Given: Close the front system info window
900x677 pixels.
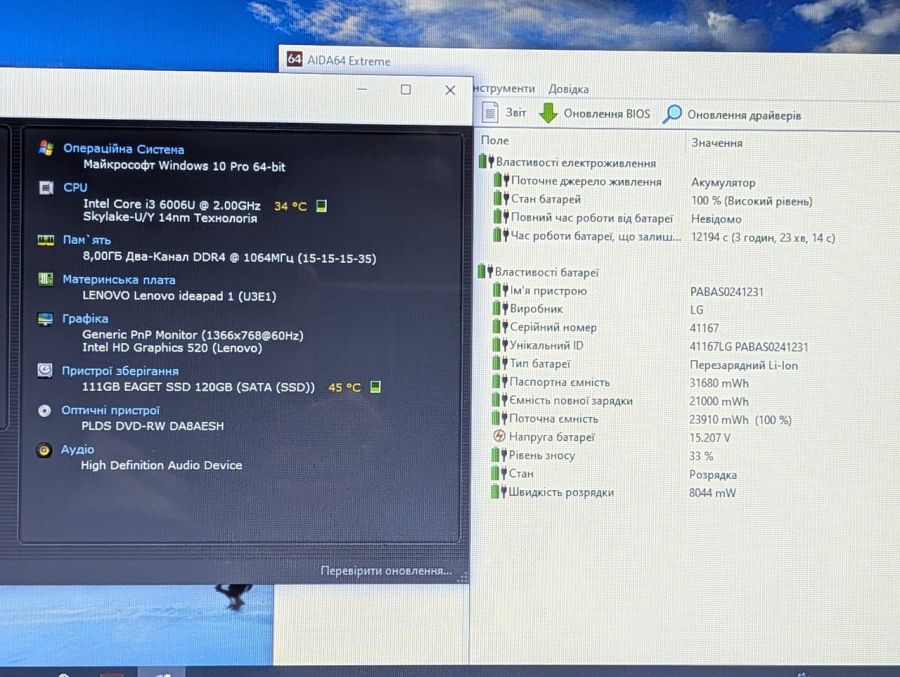Looking at the screenshot, I should tap(450, 90).
